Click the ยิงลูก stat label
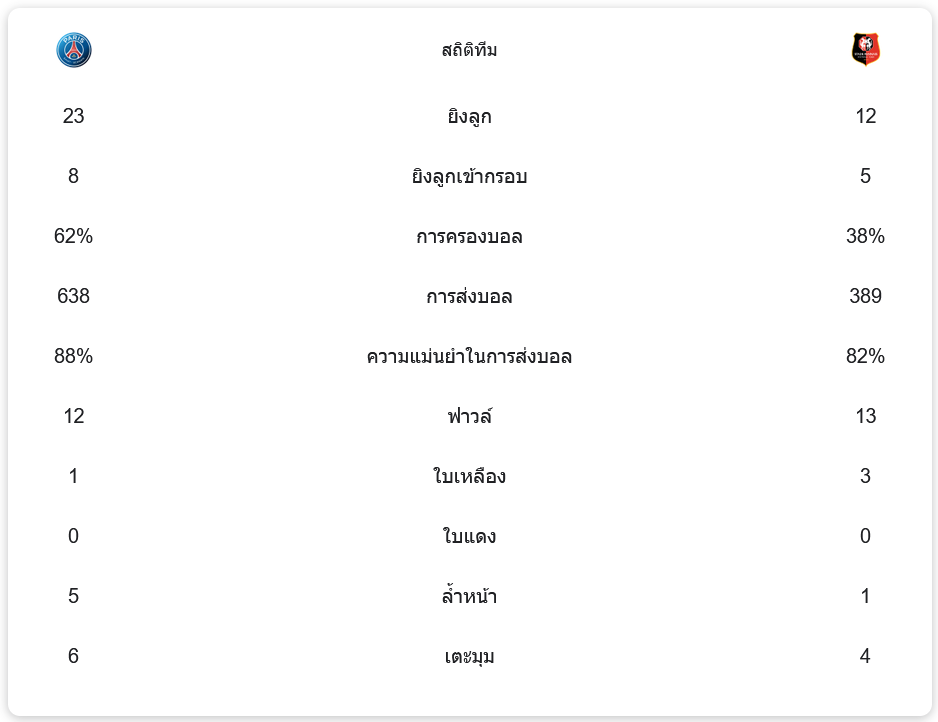This screenshot has width=938, height=722. (x=469, y=117)
